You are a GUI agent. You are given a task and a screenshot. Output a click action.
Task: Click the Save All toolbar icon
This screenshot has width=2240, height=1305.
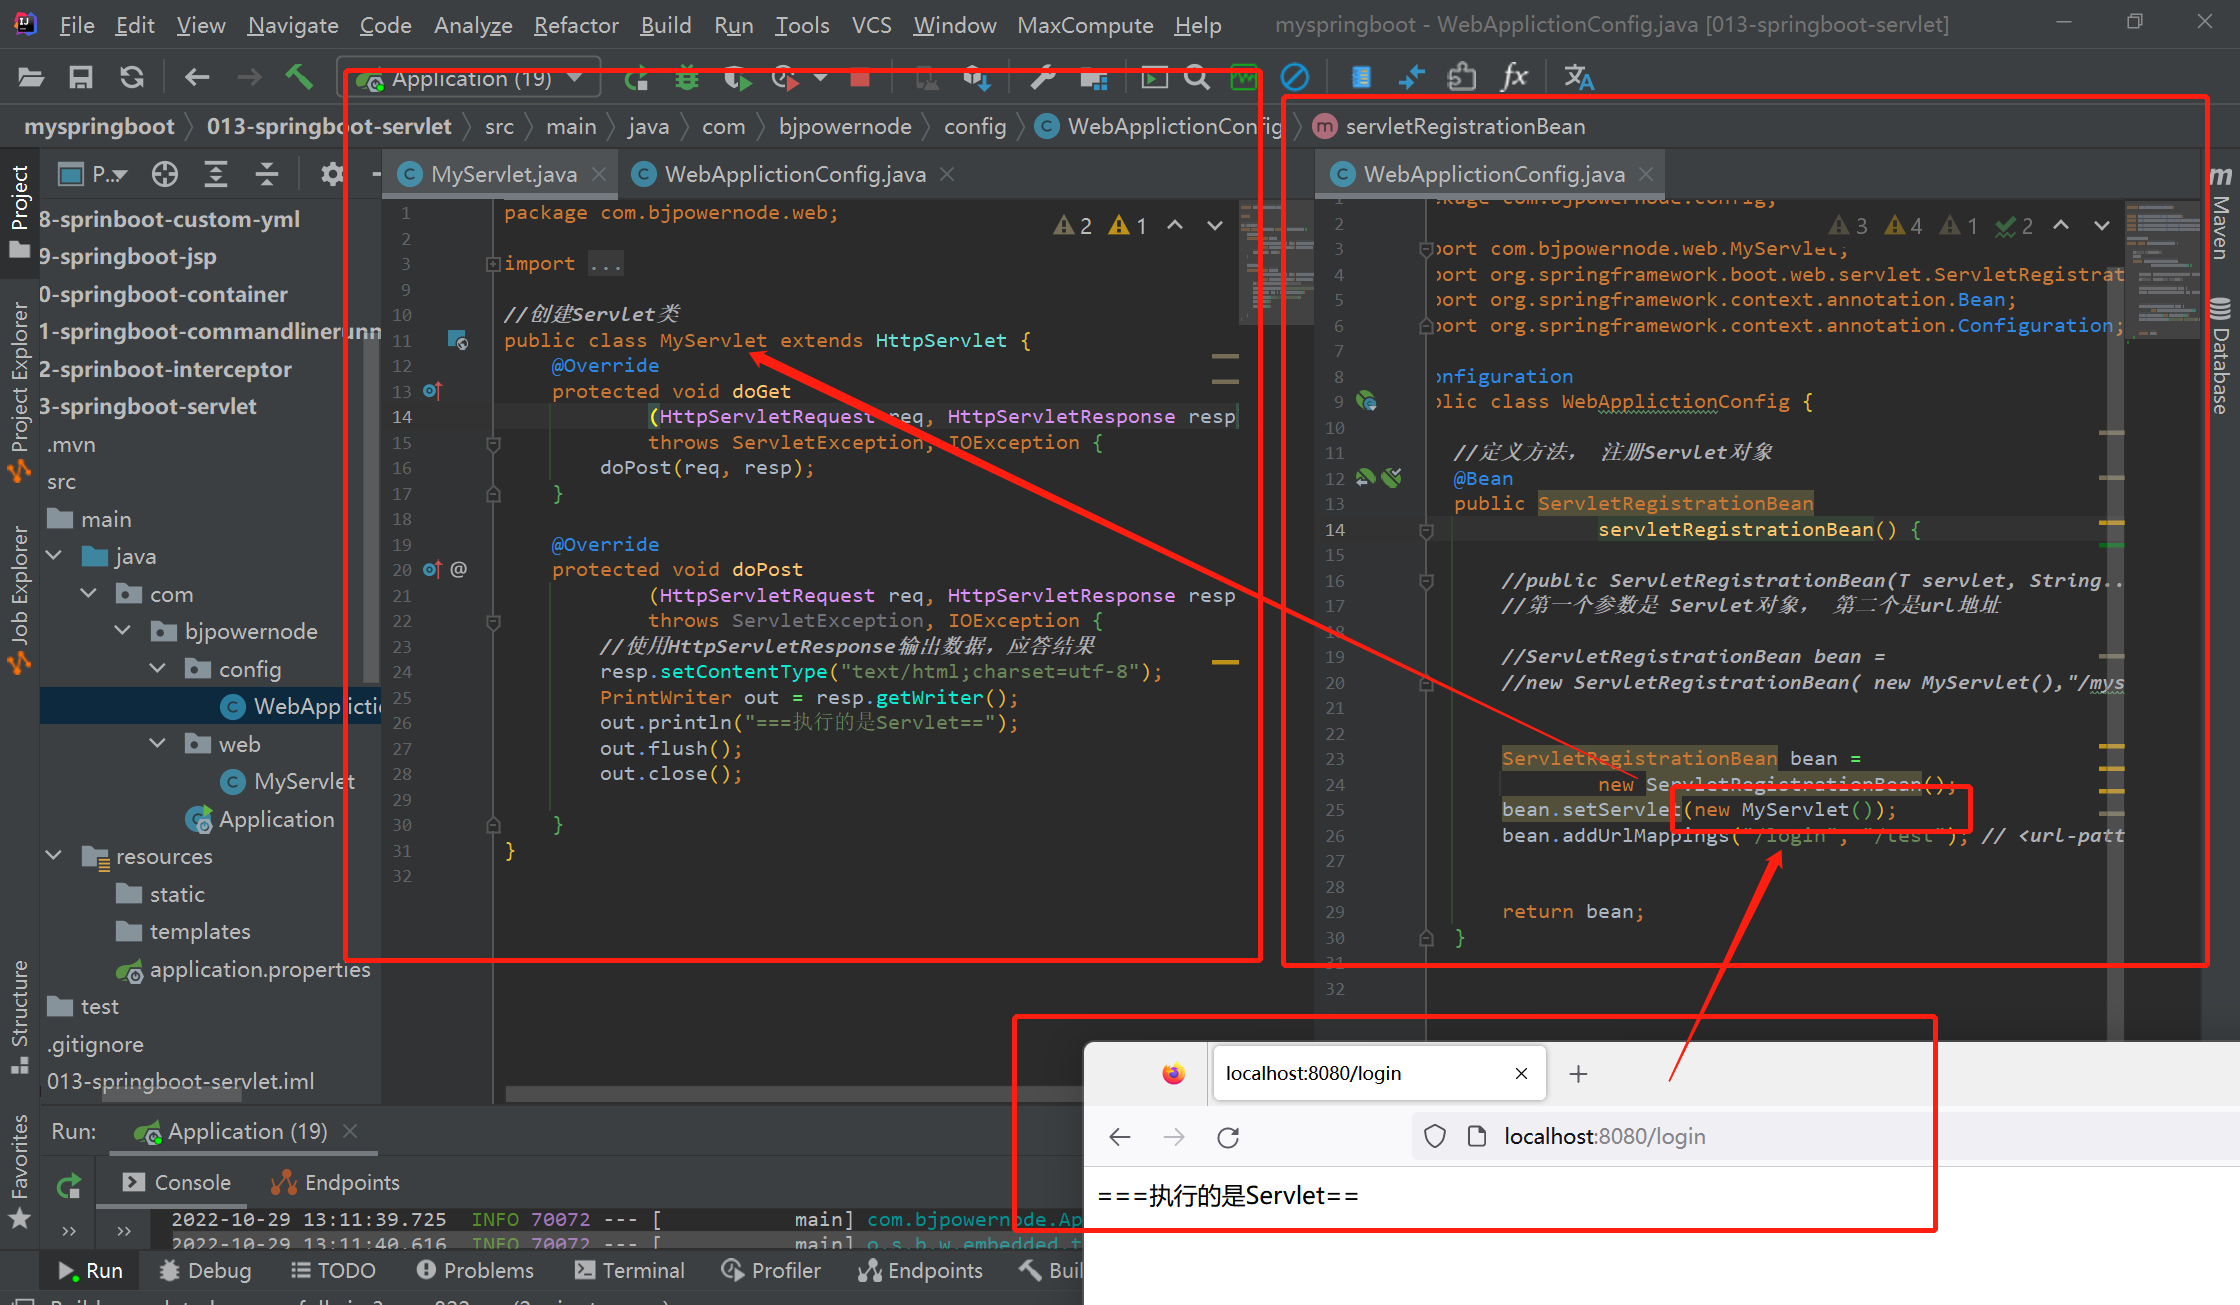[80, 77]
